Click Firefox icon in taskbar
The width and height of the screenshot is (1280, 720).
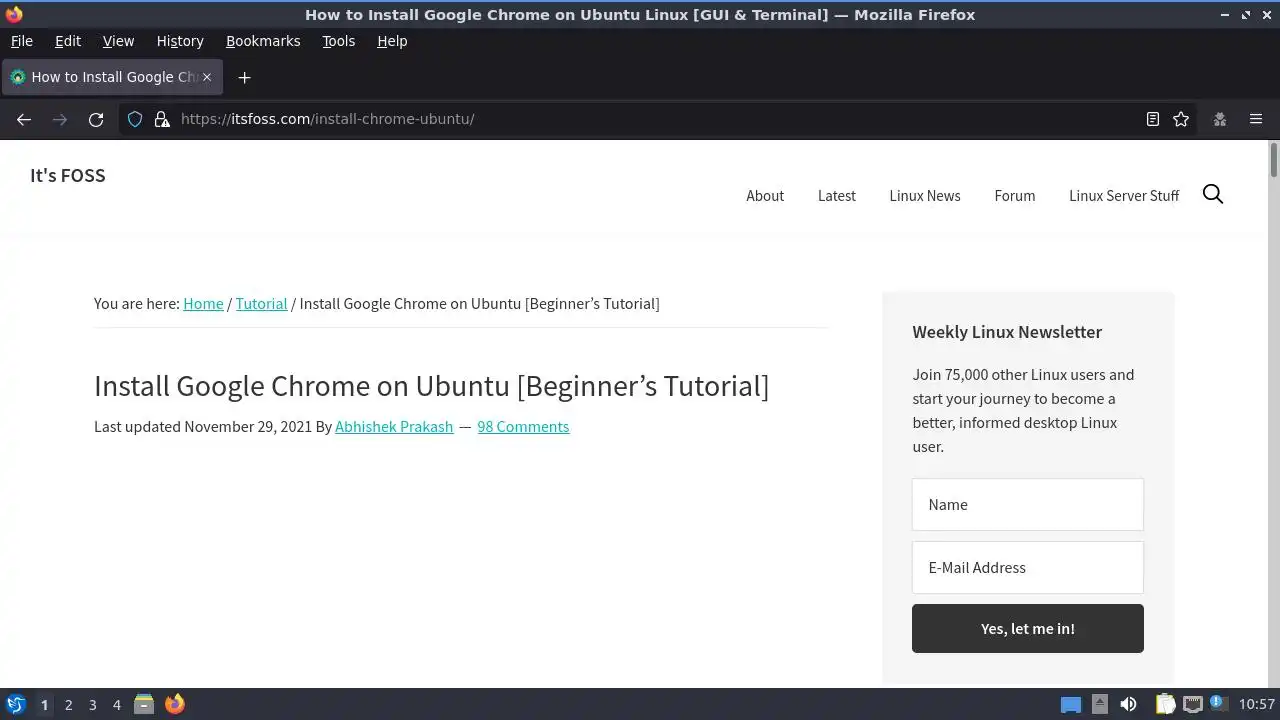click(174, 704)
